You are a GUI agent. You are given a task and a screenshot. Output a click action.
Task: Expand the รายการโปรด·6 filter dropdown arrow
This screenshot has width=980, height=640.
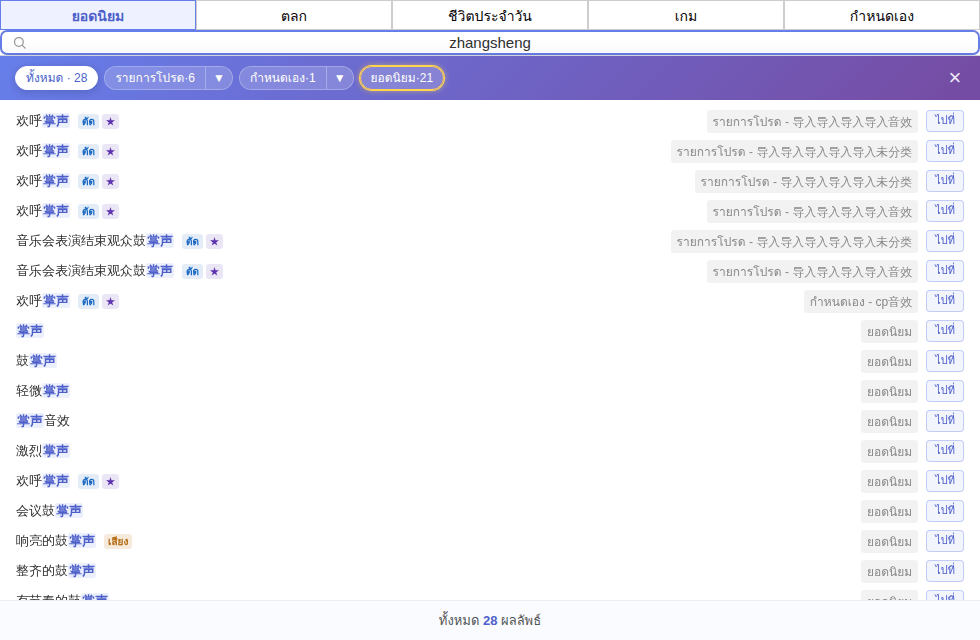click(219, 78)
